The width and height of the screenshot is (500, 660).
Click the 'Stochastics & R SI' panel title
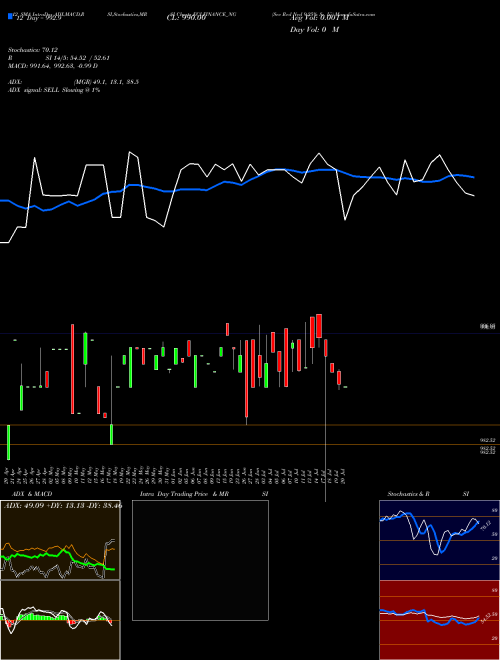428,494
